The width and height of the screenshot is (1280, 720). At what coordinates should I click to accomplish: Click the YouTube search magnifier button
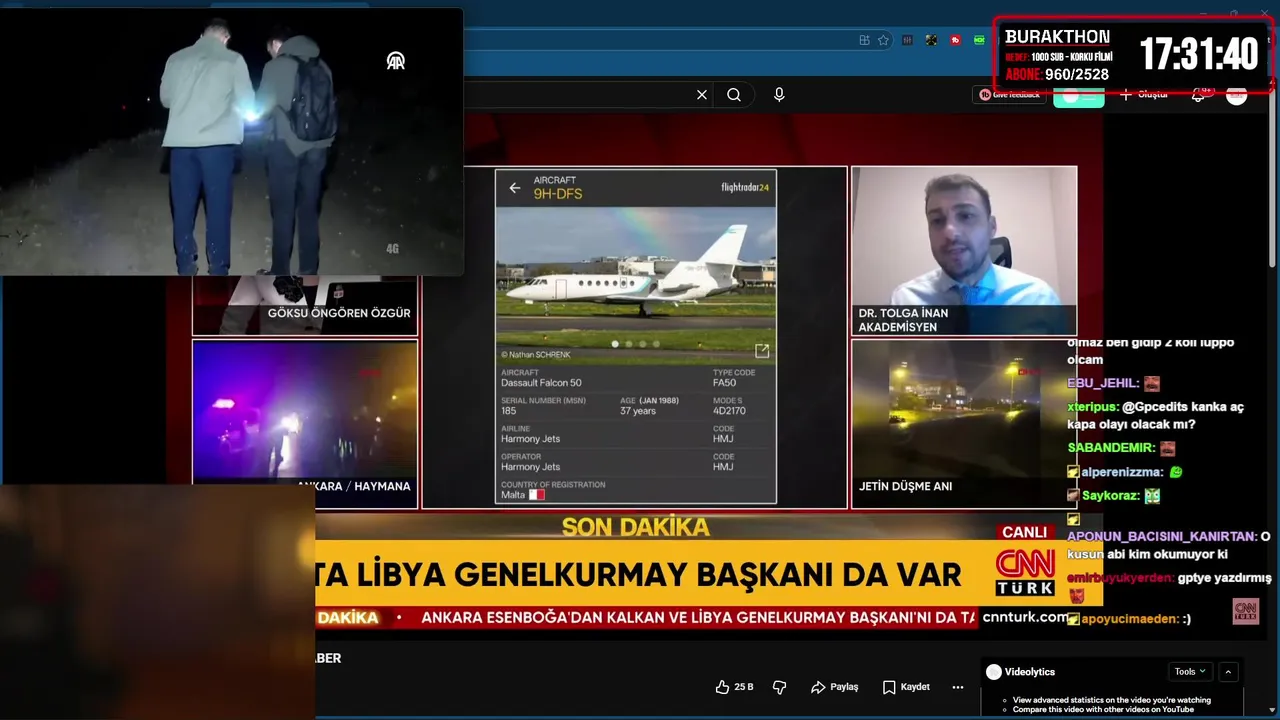(x=734, y=95)
